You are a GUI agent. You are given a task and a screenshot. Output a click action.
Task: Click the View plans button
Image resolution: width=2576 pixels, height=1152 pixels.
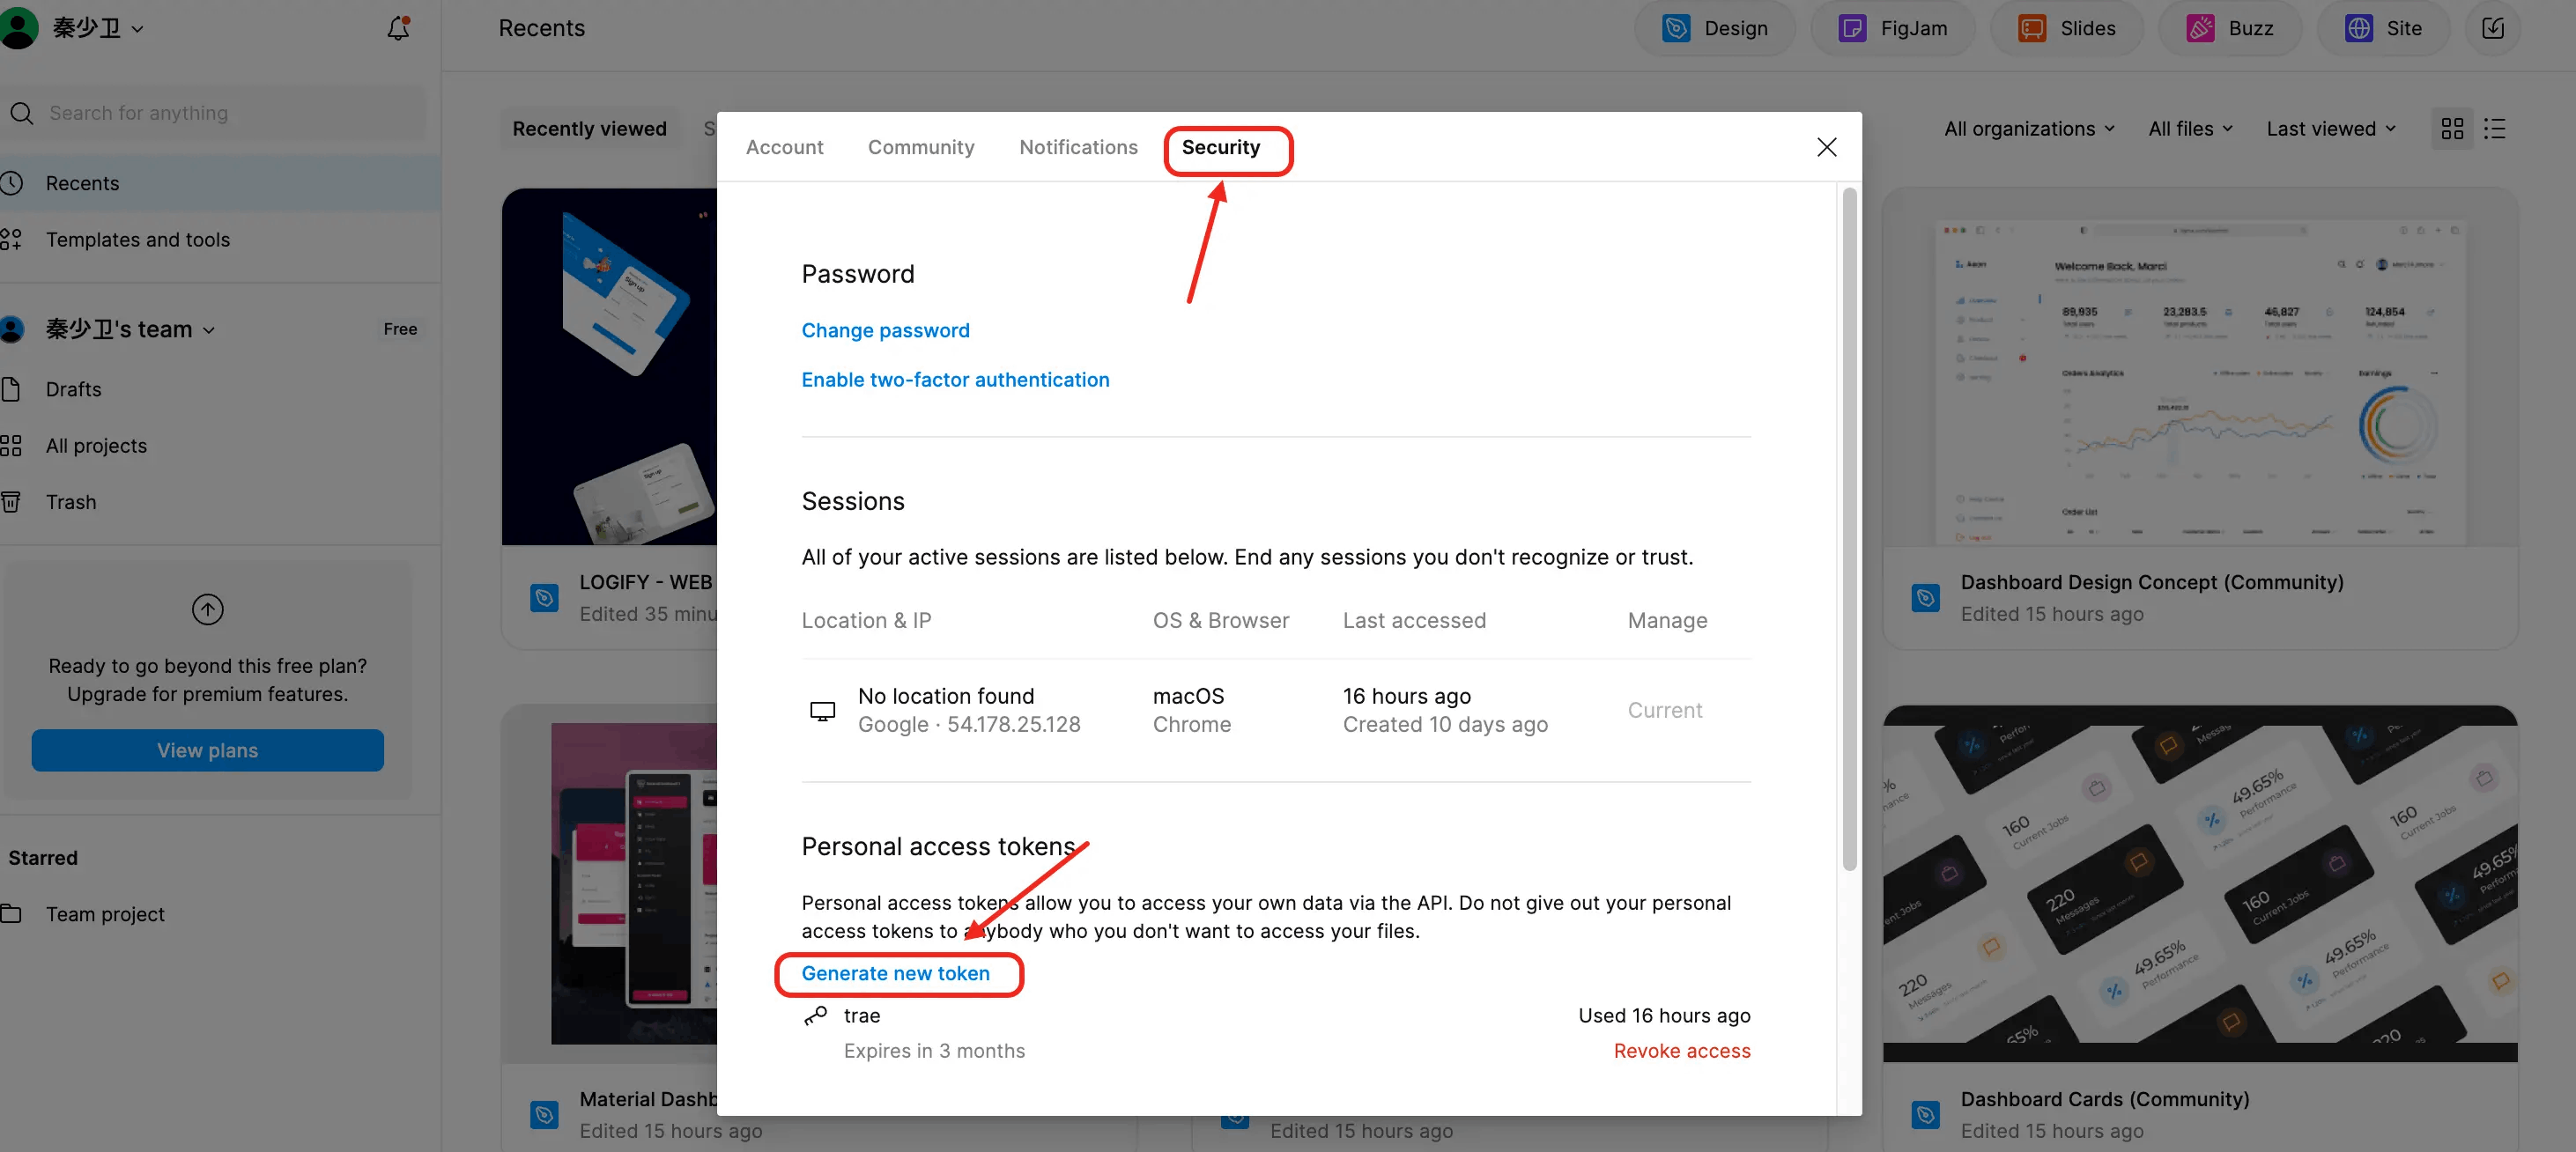207,750
